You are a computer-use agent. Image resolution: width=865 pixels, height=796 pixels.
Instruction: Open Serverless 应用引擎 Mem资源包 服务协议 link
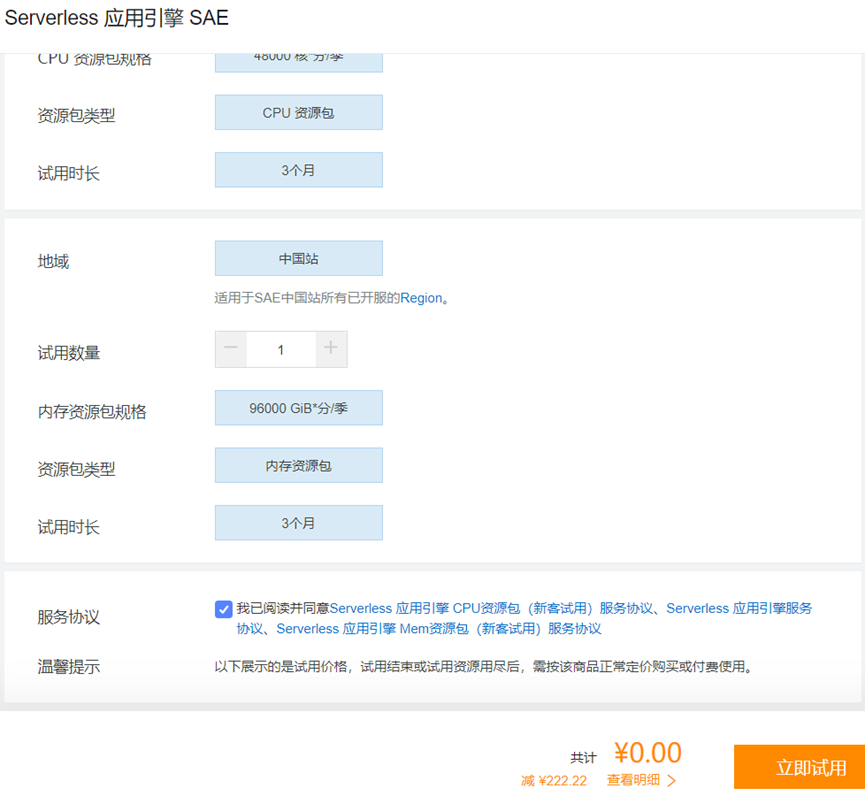[439, 629]
